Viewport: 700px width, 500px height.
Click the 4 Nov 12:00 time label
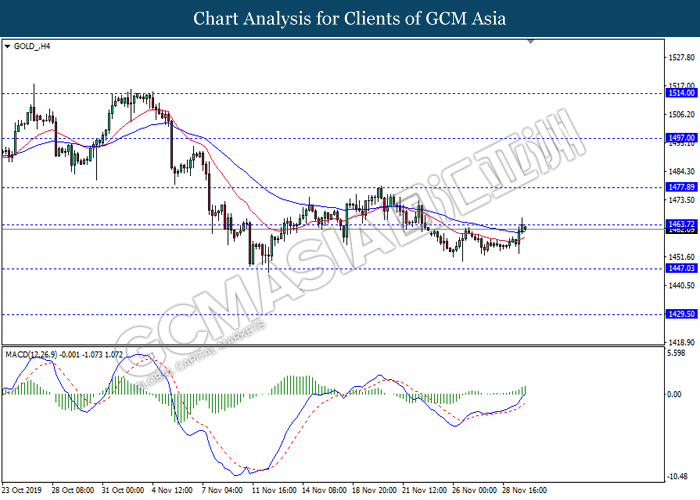coord(172,490)
